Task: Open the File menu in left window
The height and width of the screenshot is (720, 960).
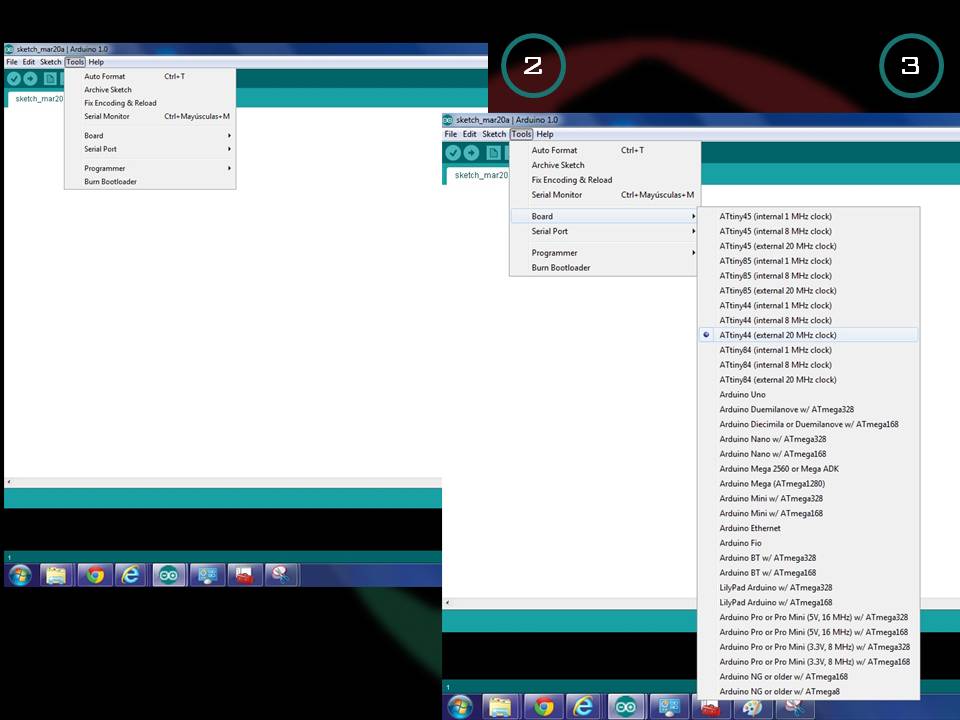Action: pos(12,62)
